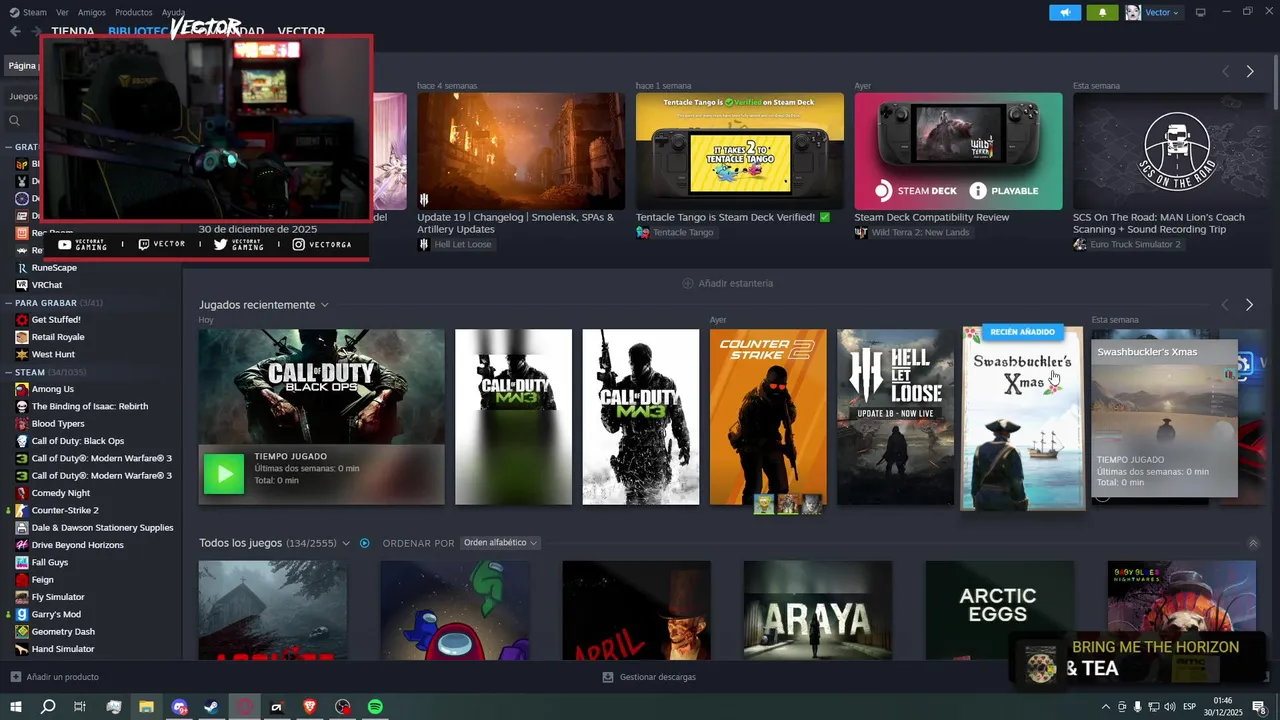Move recently played shelf left with arrow

point(1225,304)
